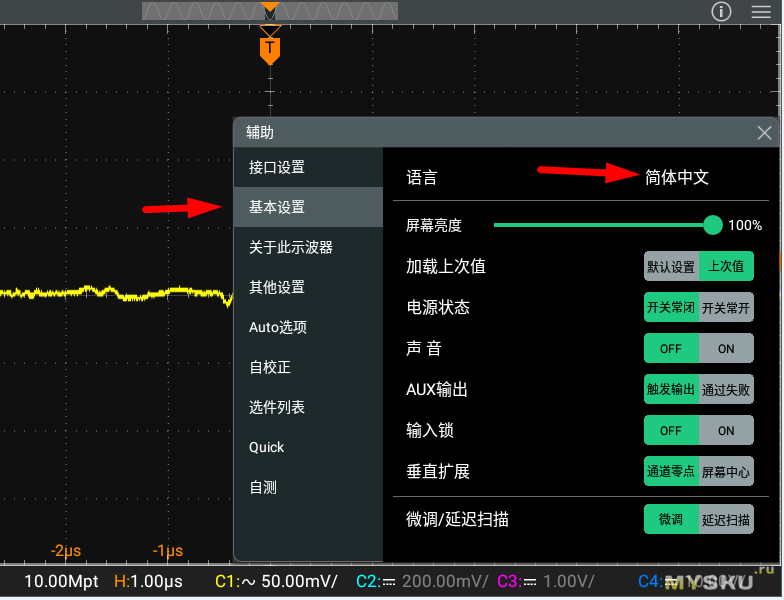Click the waveform overview bar at top
Image resolution: width=784 pixels, height=600 pixels.
pyautogui.click(x=269, y=11)
